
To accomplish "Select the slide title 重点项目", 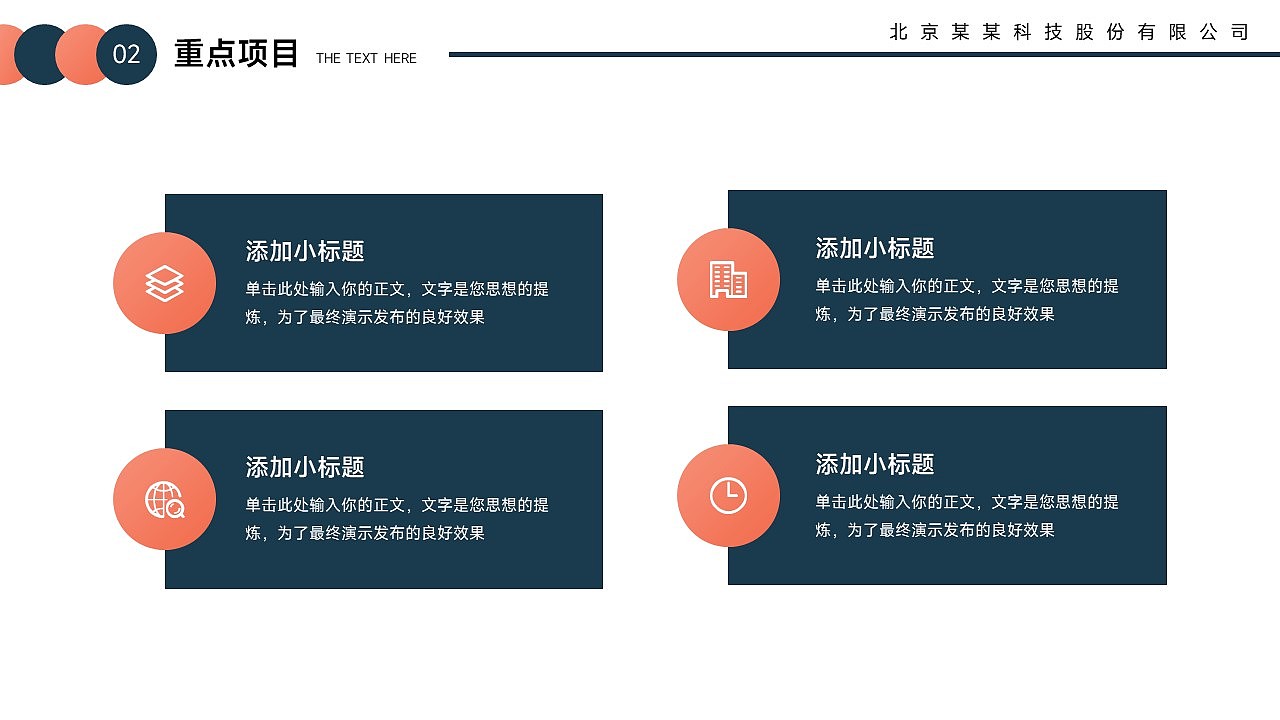I will point(237,52).
